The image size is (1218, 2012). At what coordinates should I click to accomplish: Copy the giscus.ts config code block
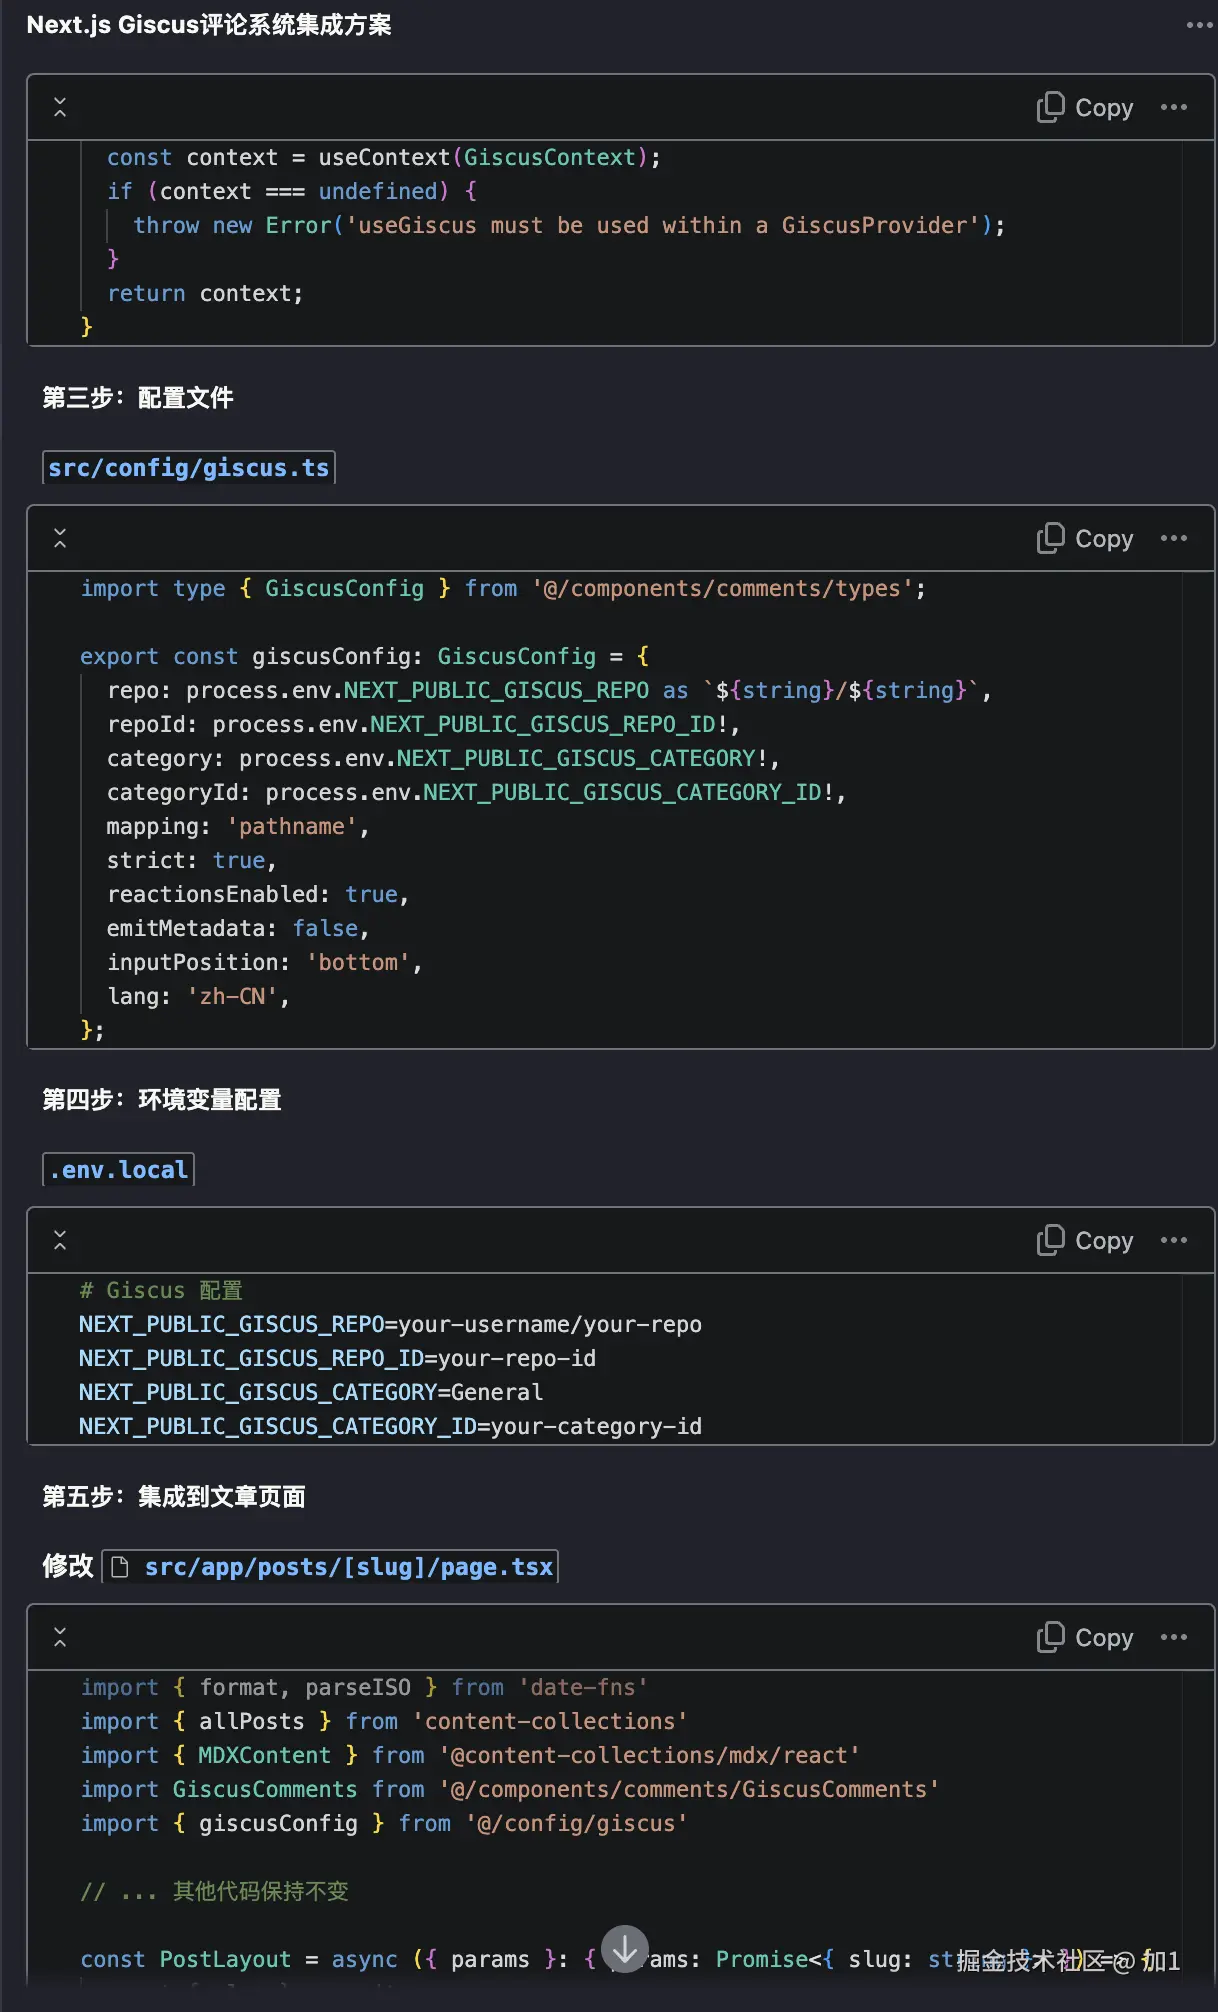[x=1085, y=539]
